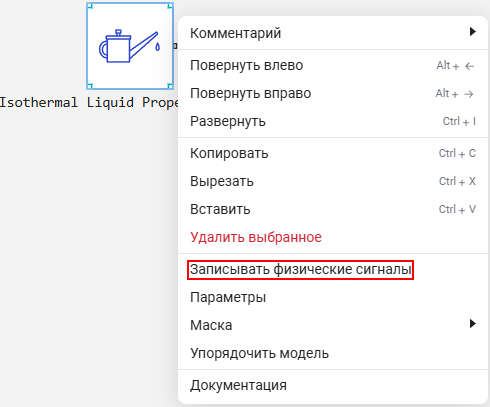490x407 pixels.
Task: Select the watering can block icon
Action: [130, 46]
